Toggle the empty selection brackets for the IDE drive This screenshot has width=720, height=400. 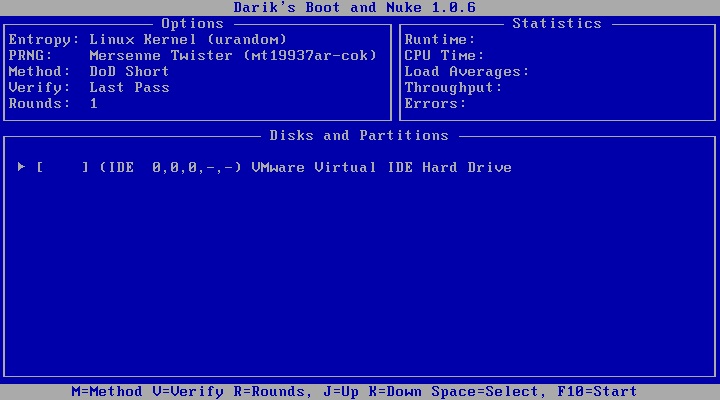[62, 167]
